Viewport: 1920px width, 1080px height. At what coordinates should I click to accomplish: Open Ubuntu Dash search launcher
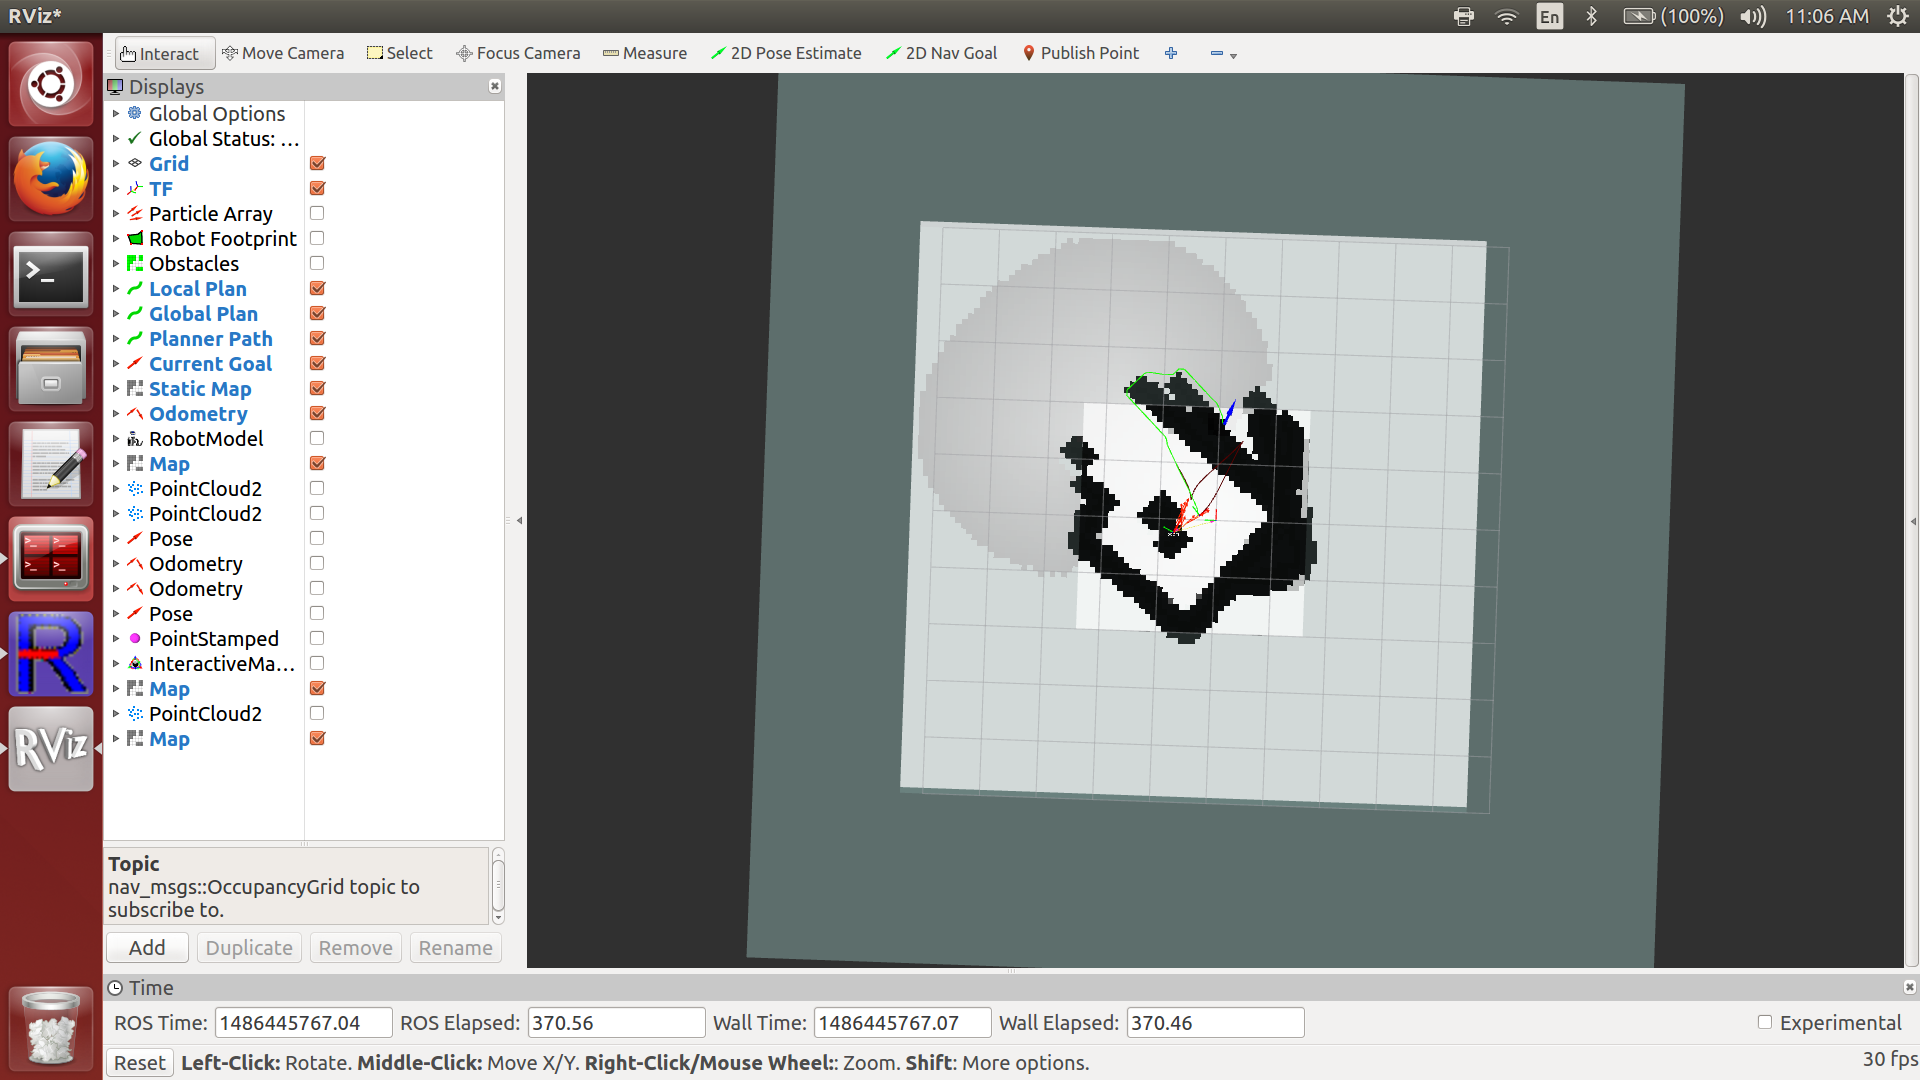pos(50,84)
